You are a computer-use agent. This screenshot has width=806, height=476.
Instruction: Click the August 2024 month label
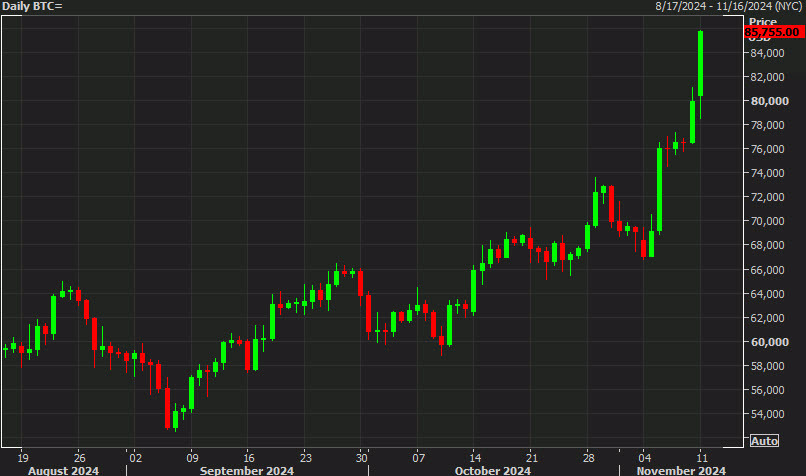pyautogui.click(x=62, y=470)
